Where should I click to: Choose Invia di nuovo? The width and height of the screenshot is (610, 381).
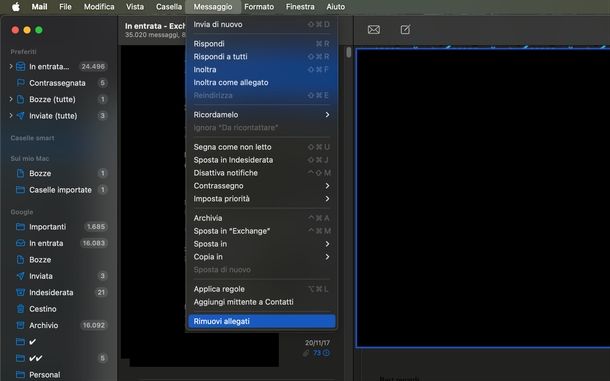pos(261,24)
